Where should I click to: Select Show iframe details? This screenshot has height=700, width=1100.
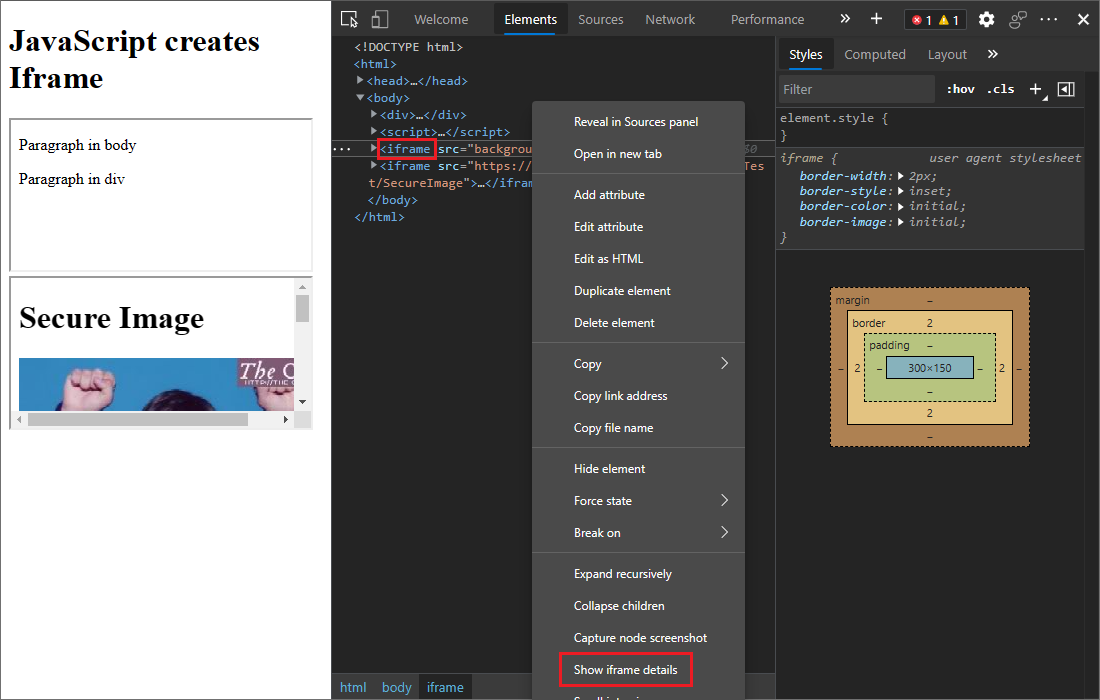[638, 670]
